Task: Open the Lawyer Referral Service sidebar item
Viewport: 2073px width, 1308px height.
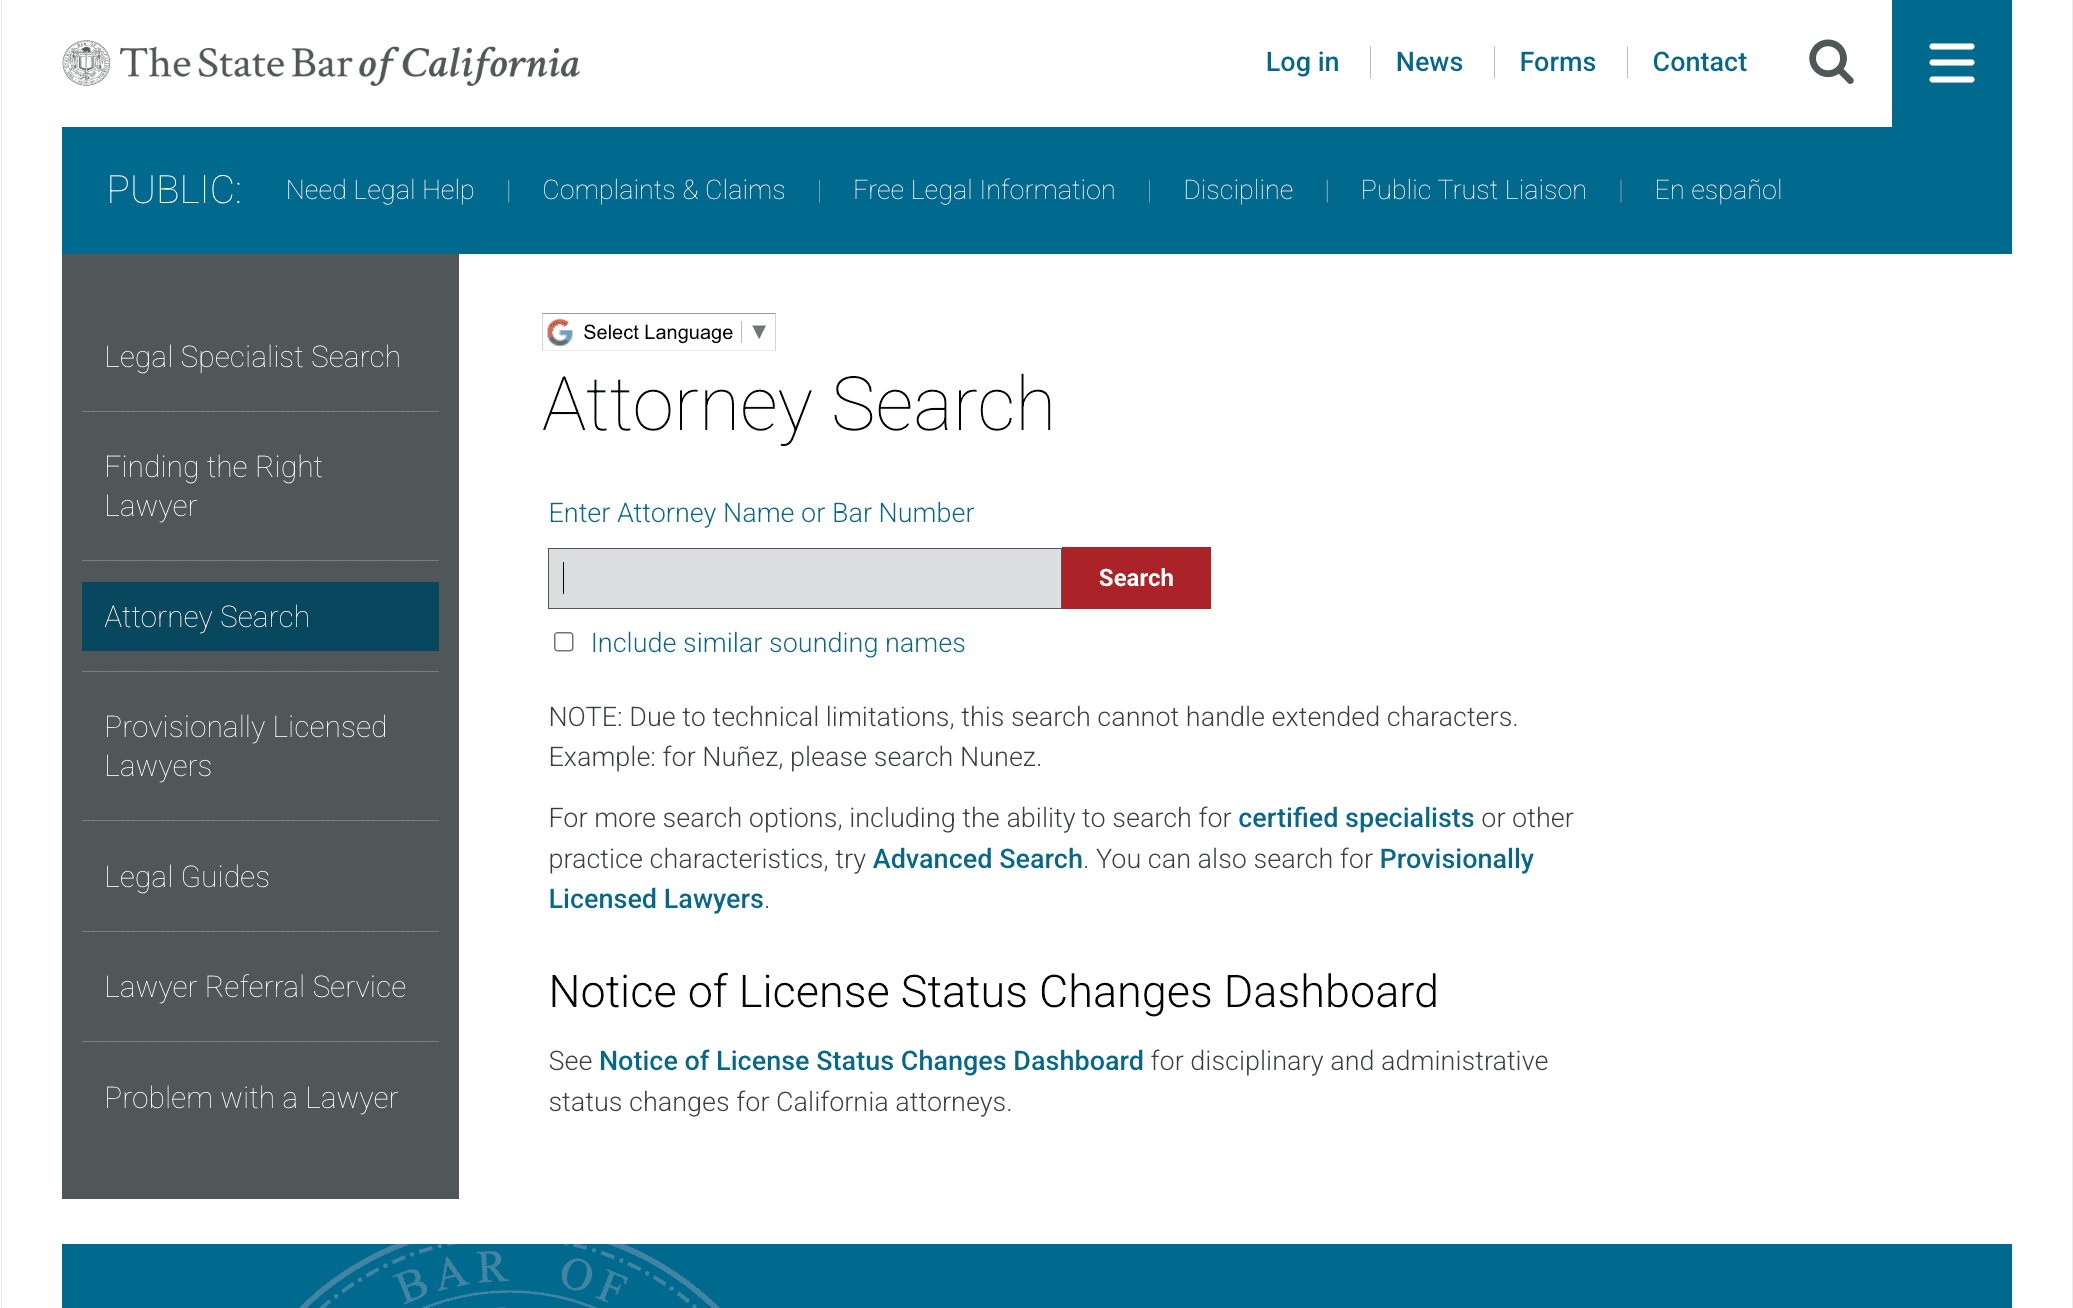Action: [255, 987]
